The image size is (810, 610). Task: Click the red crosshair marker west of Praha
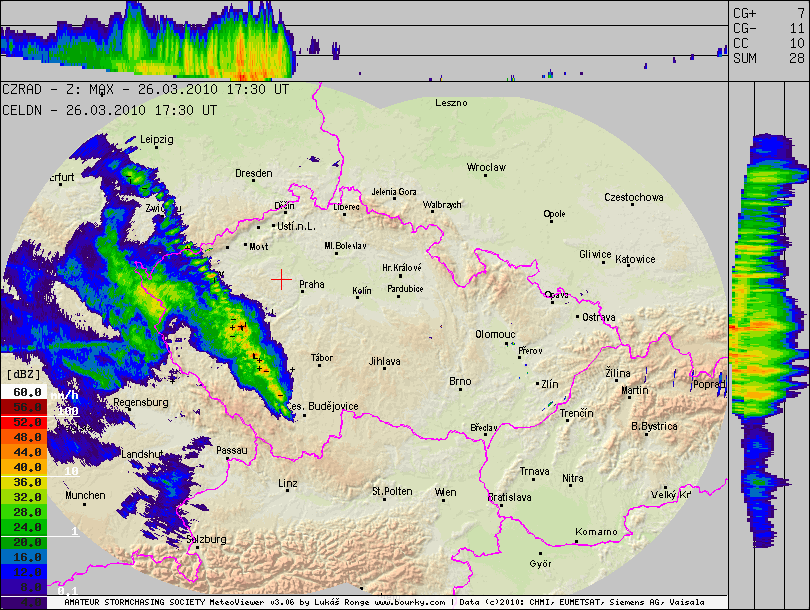click(x=282, y=279)
